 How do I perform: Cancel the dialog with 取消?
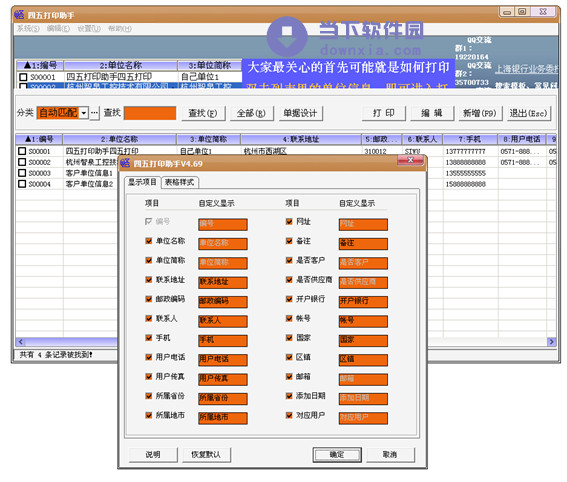[390, 455]
